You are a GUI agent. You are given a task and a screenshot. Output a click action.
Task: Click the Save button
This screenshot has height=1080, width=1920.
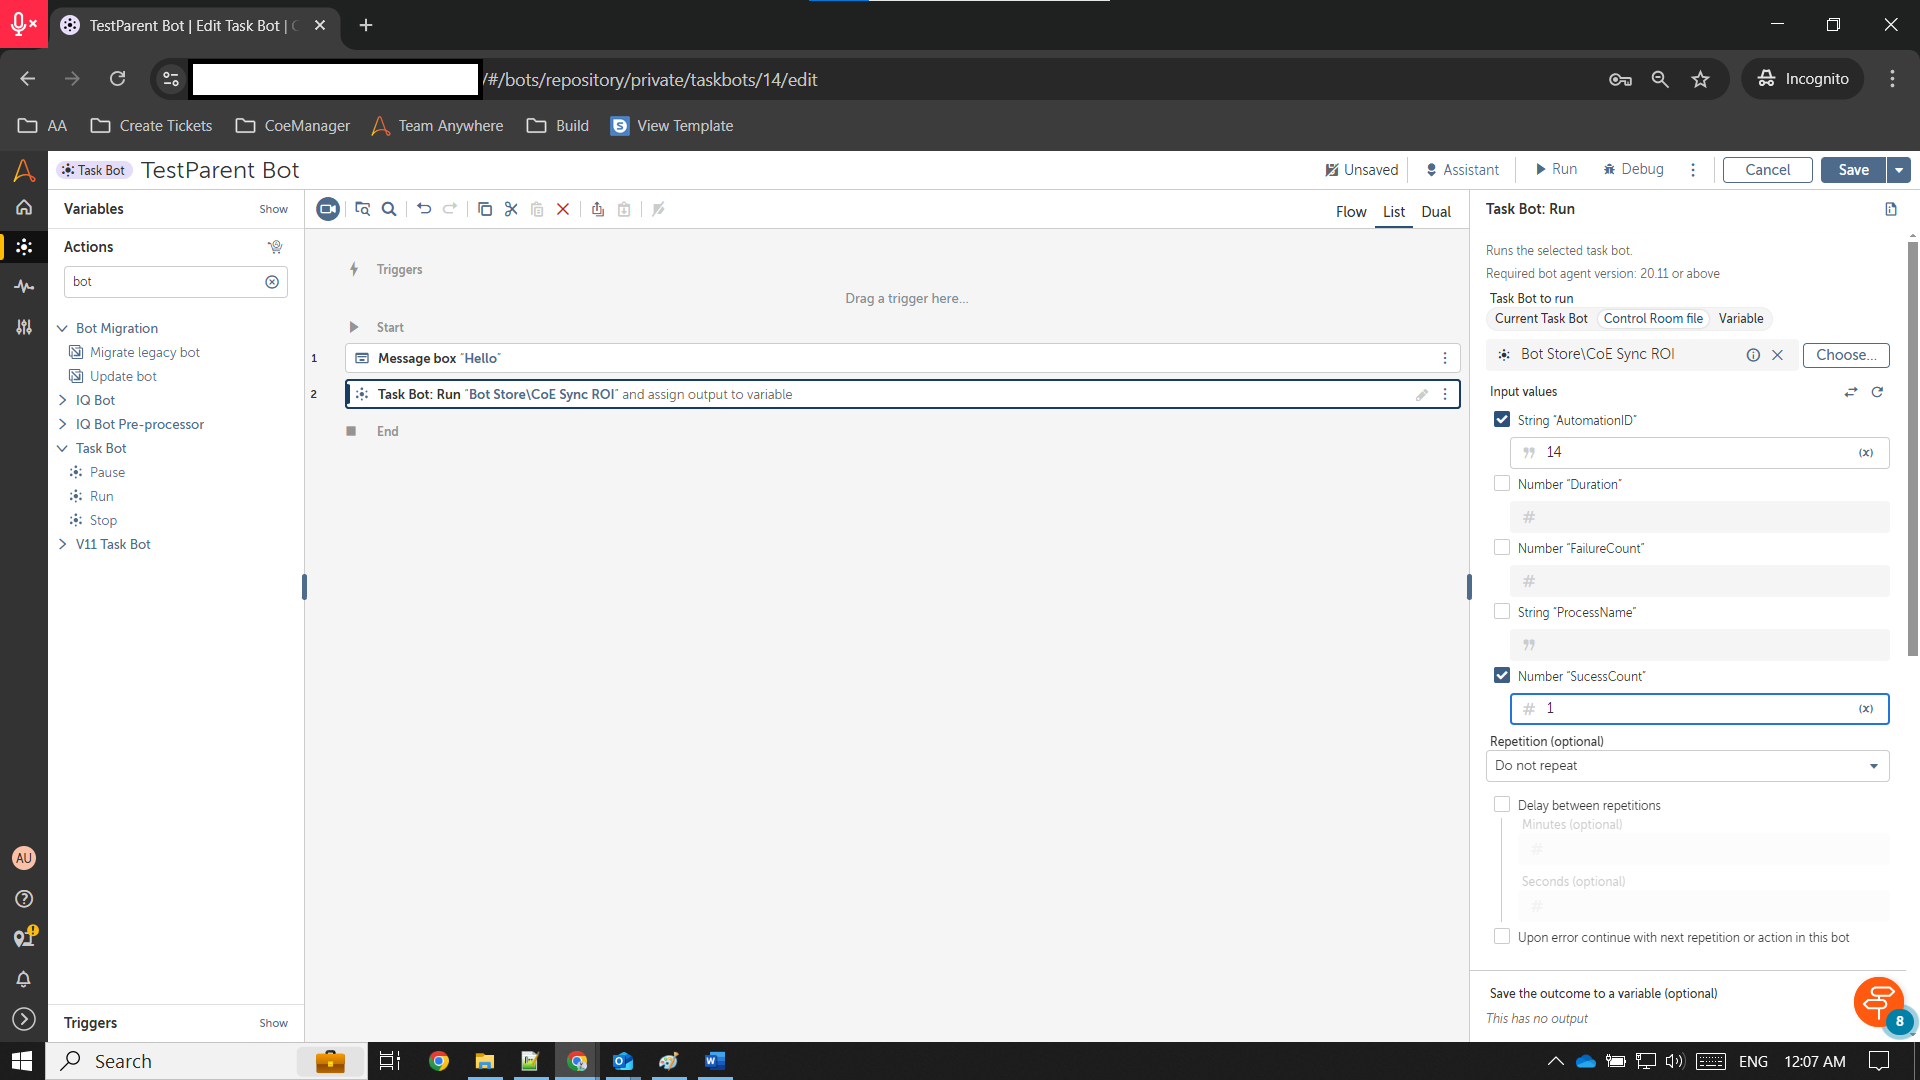1852,170
